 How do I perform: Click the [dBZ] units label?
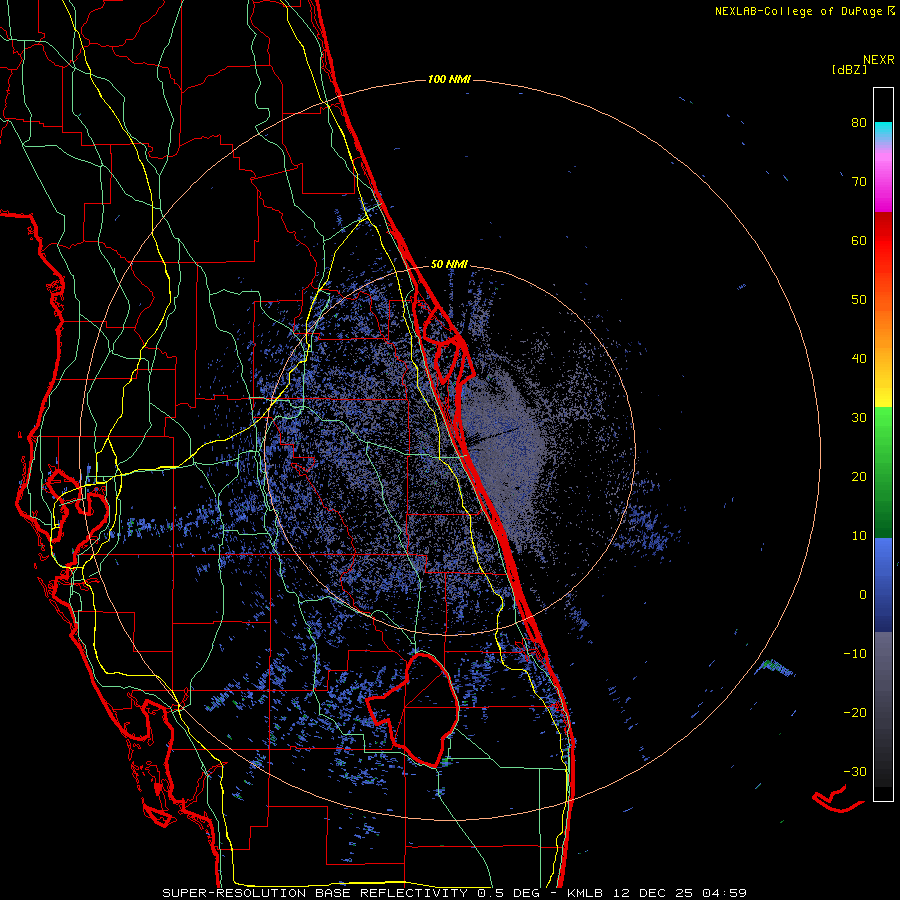coord(849,69)
